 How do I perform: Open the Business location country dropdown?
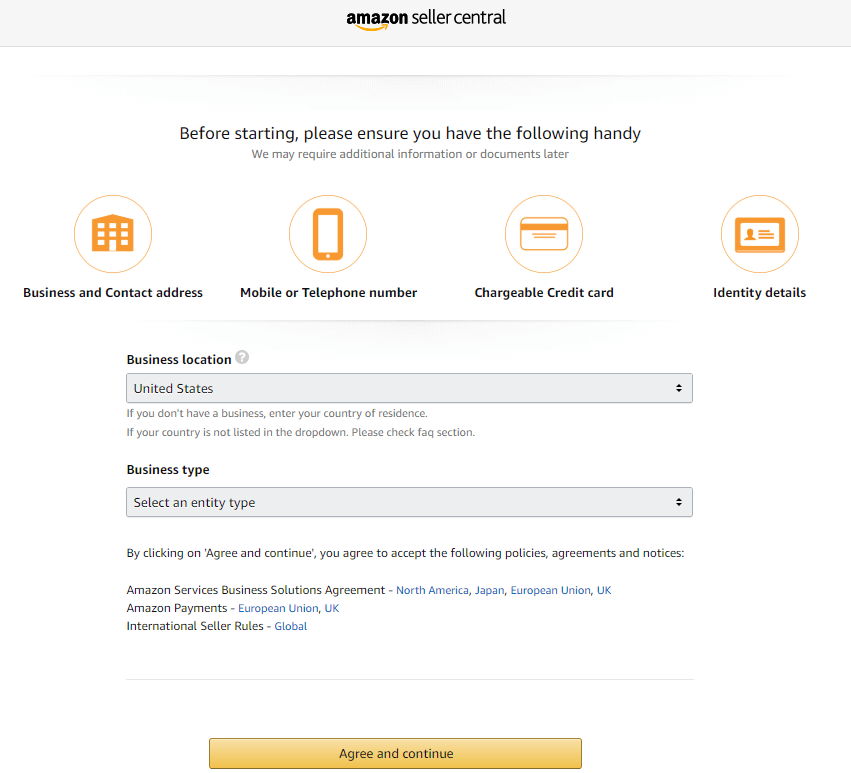[x=409, y=388]
